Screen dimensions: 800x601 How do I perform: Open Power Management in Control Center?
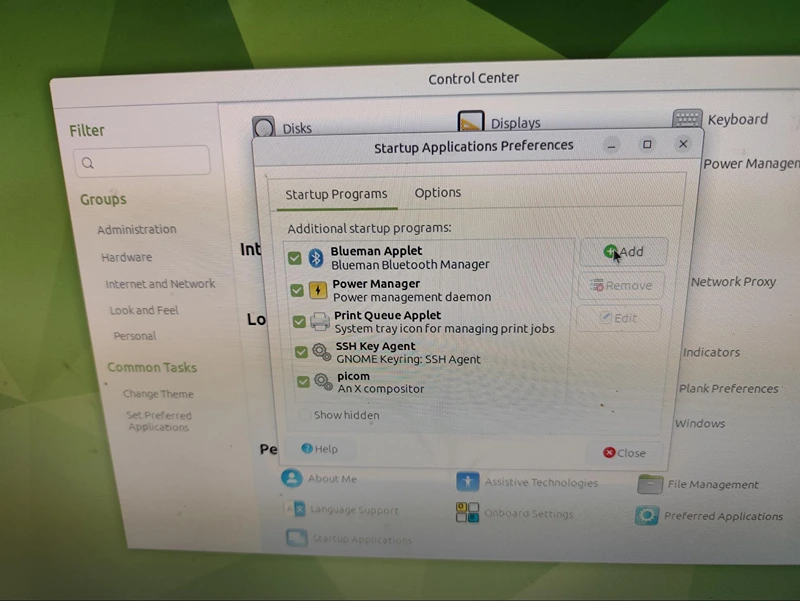(x=751, y=164)
